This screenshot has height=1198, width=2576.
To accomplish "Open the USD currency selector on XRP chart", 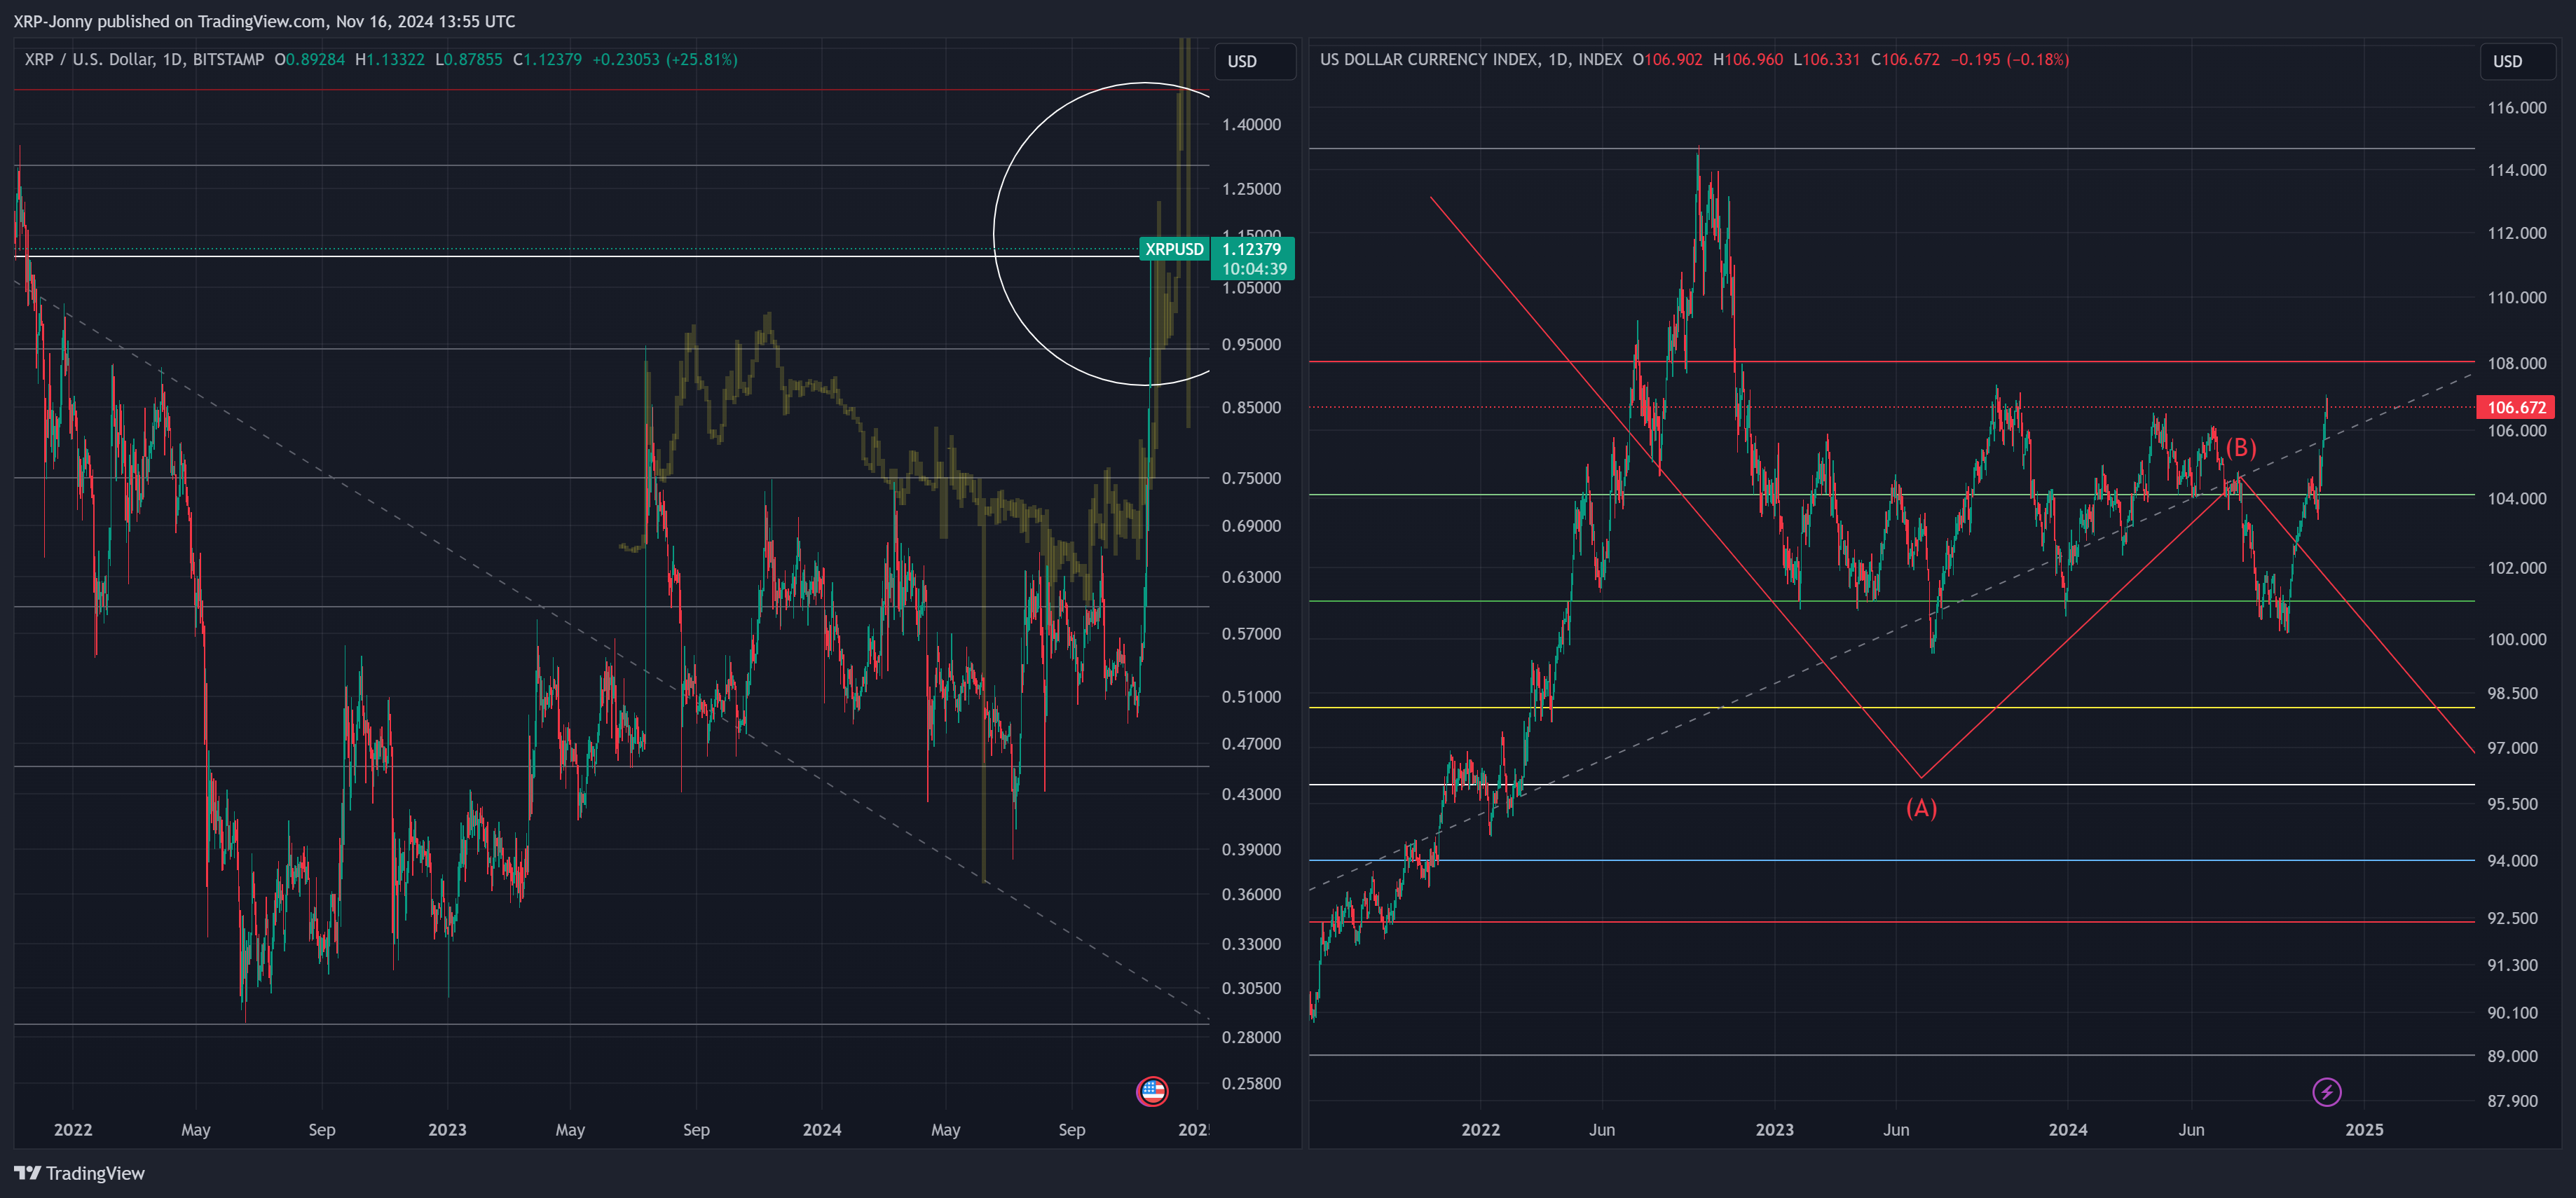I will (1255, 61).
